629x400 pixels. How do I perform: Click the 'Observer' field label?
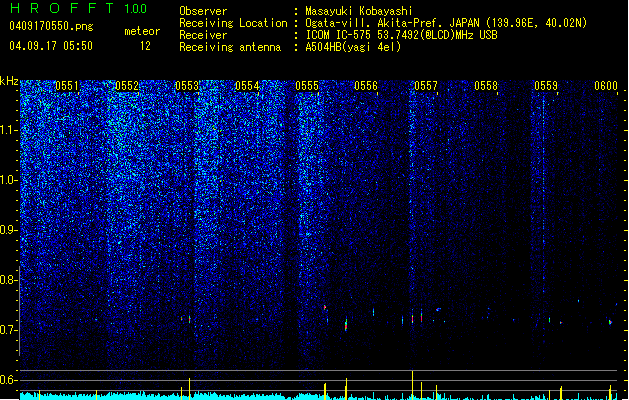coord(203,11)
